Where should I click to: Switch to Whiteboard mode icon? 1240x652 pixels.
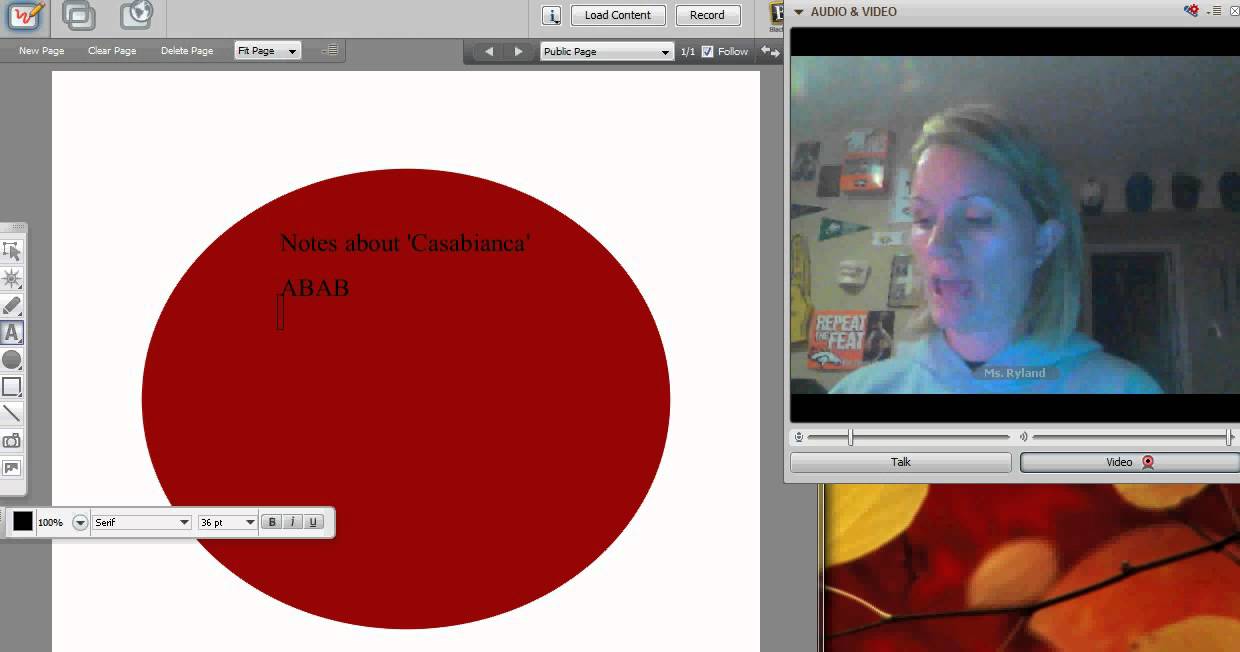[26, 15]
